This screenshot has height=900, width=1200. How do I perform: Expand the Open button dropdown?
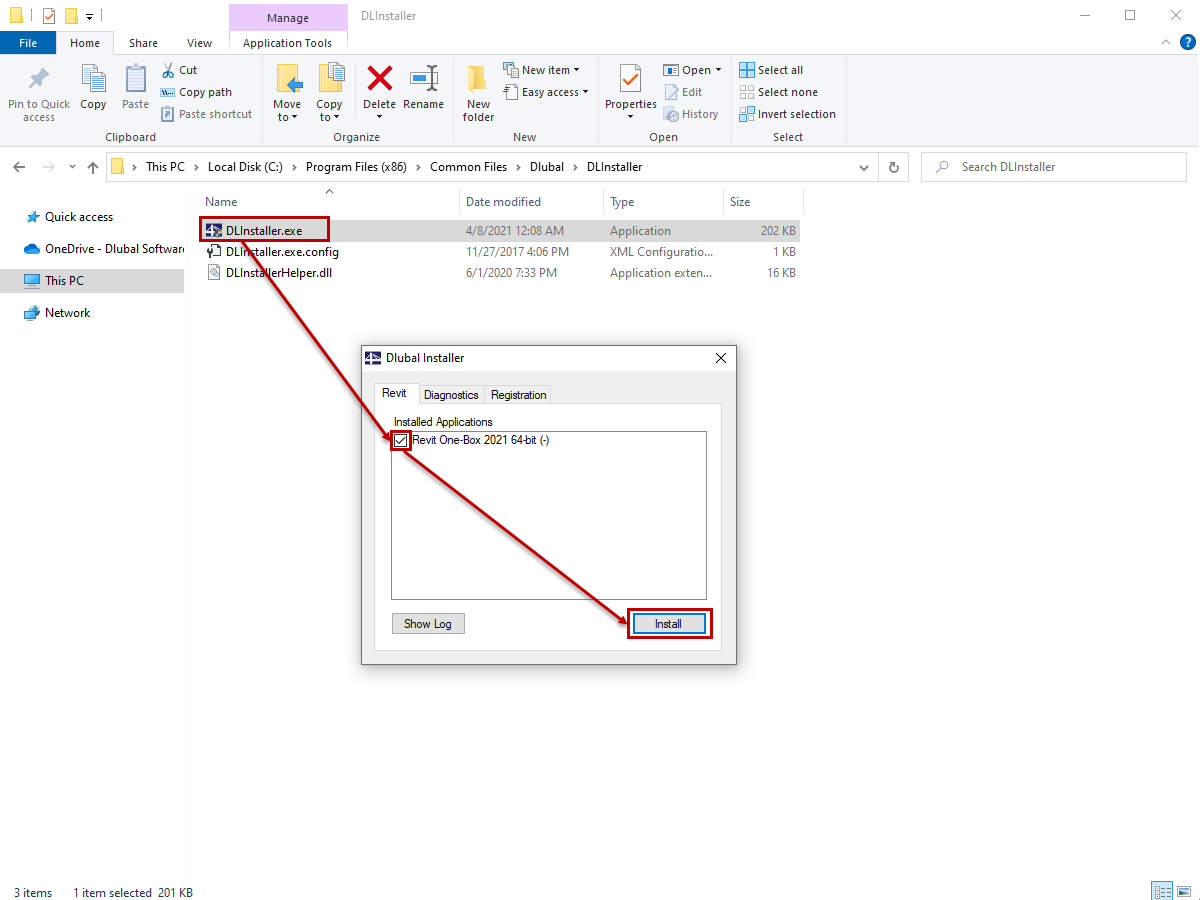pos(716,69)
